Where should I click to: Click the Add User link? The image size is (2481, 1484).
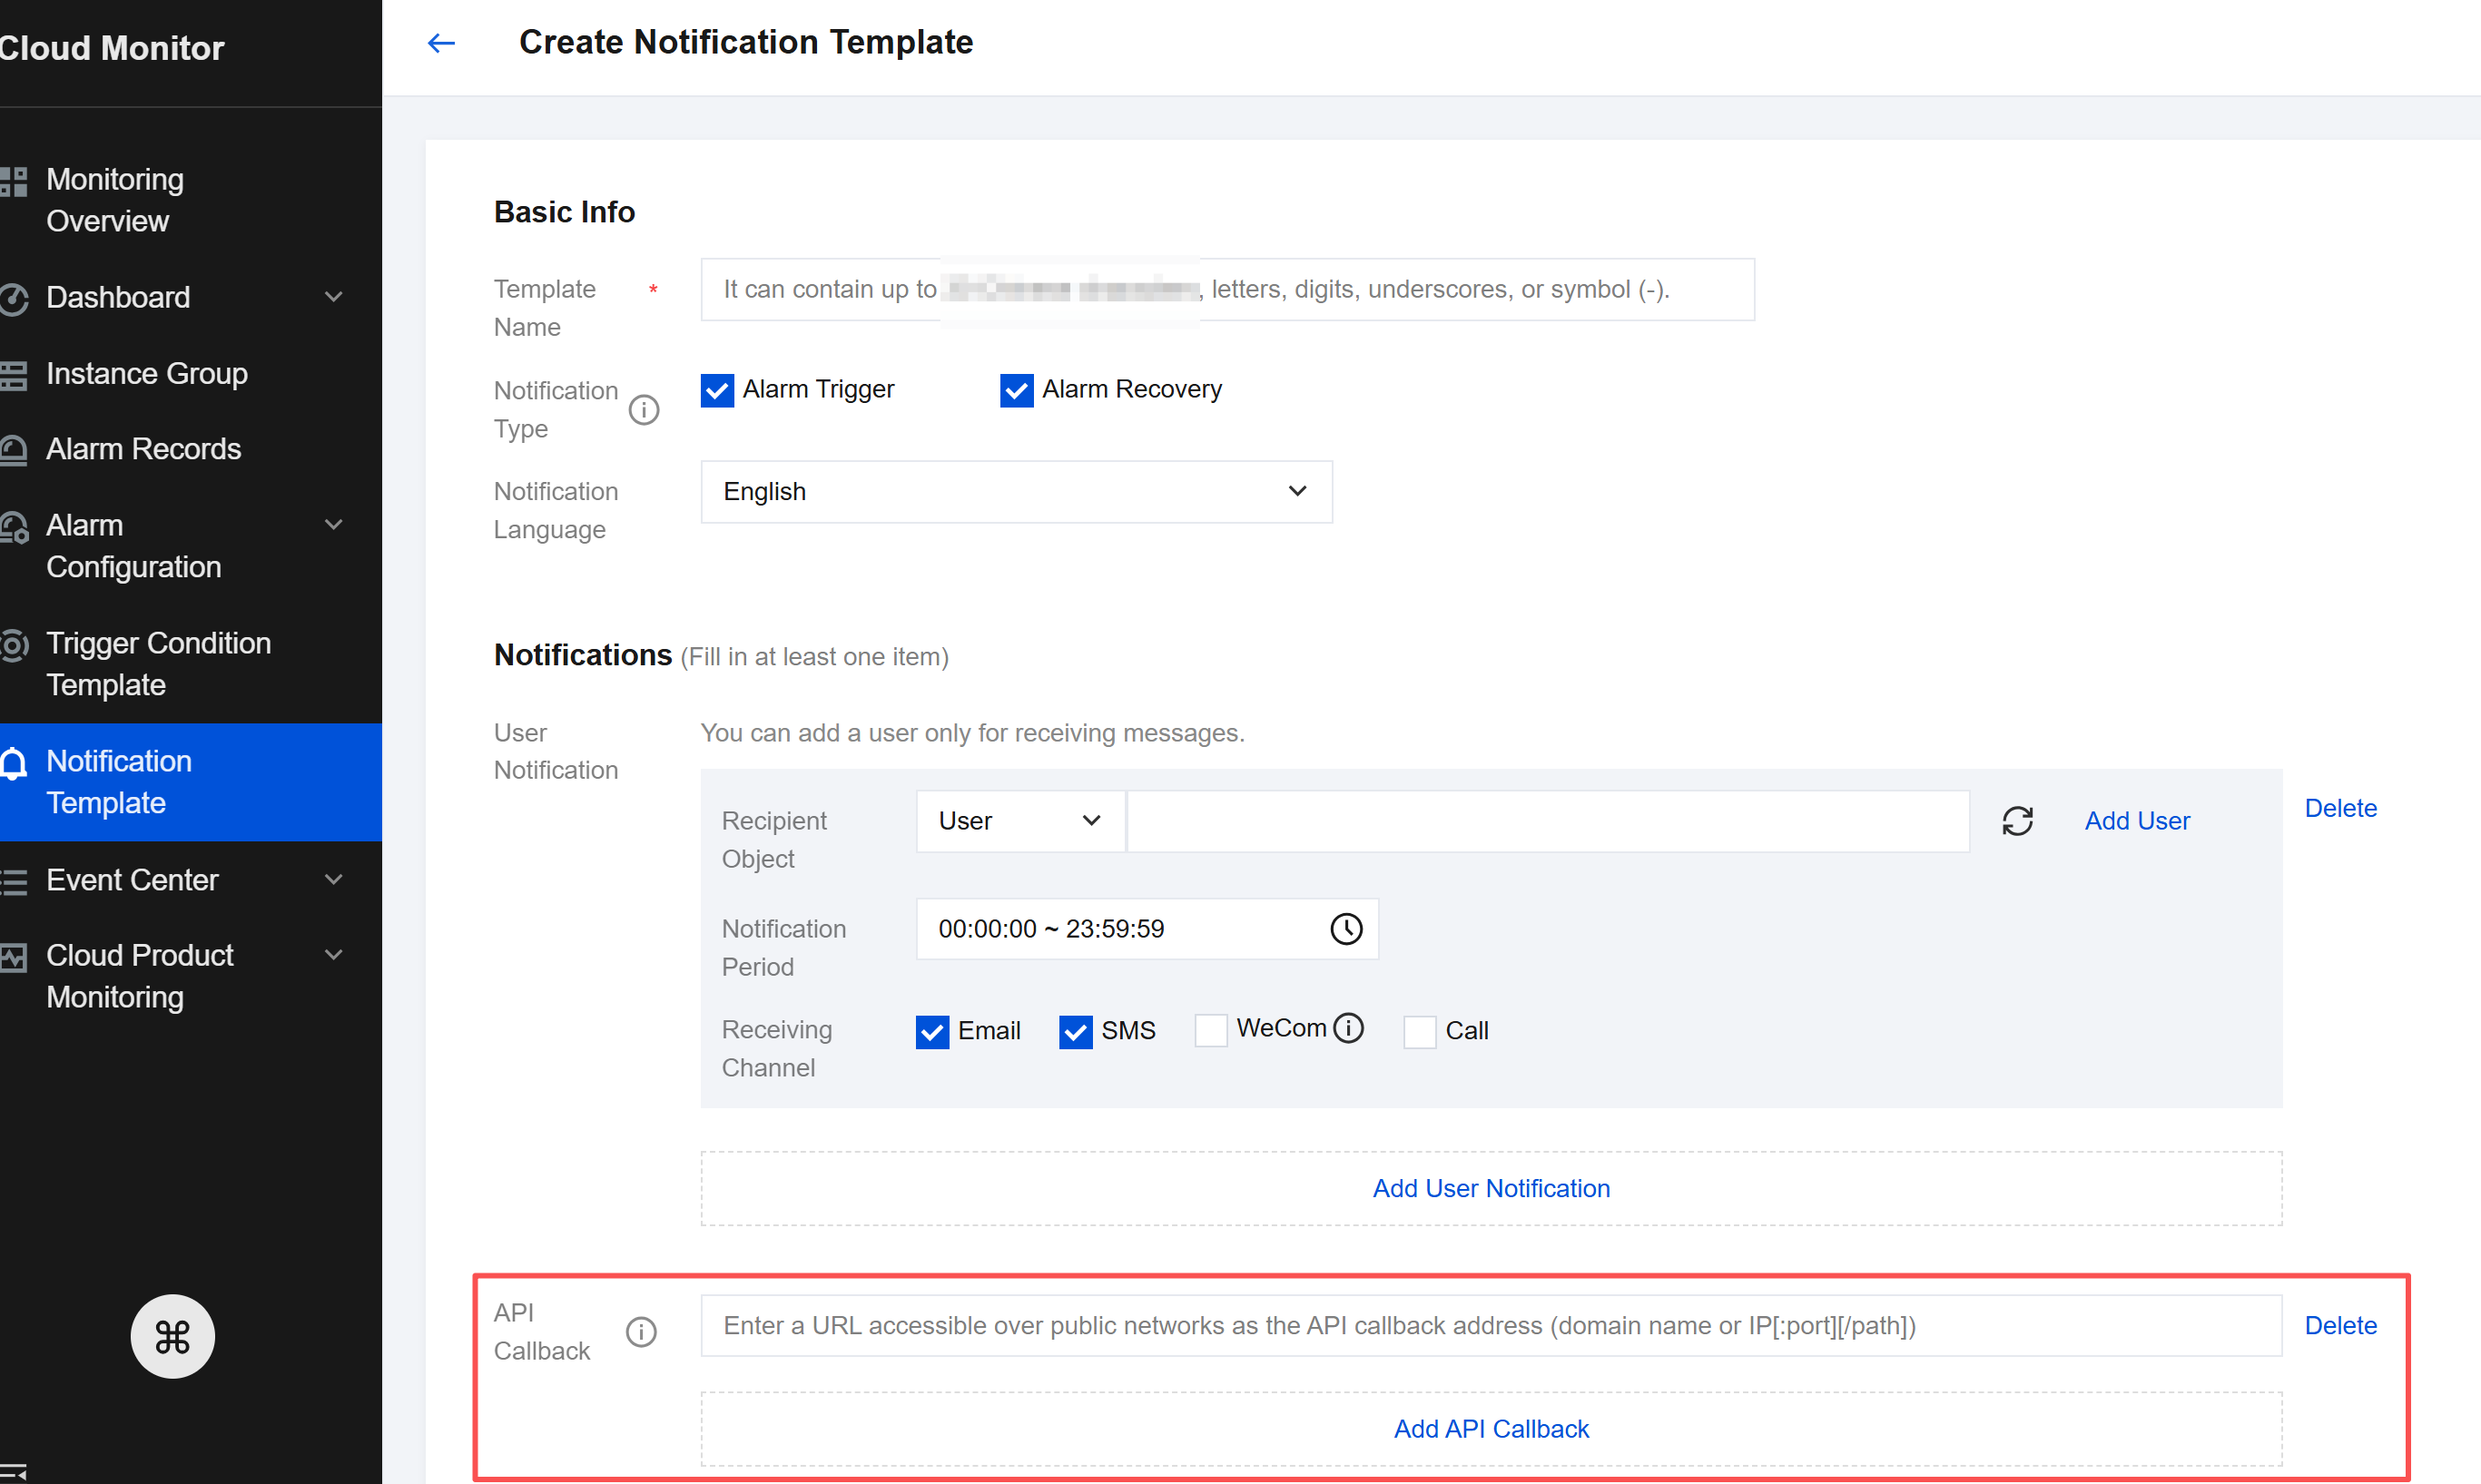(2137, 821)
